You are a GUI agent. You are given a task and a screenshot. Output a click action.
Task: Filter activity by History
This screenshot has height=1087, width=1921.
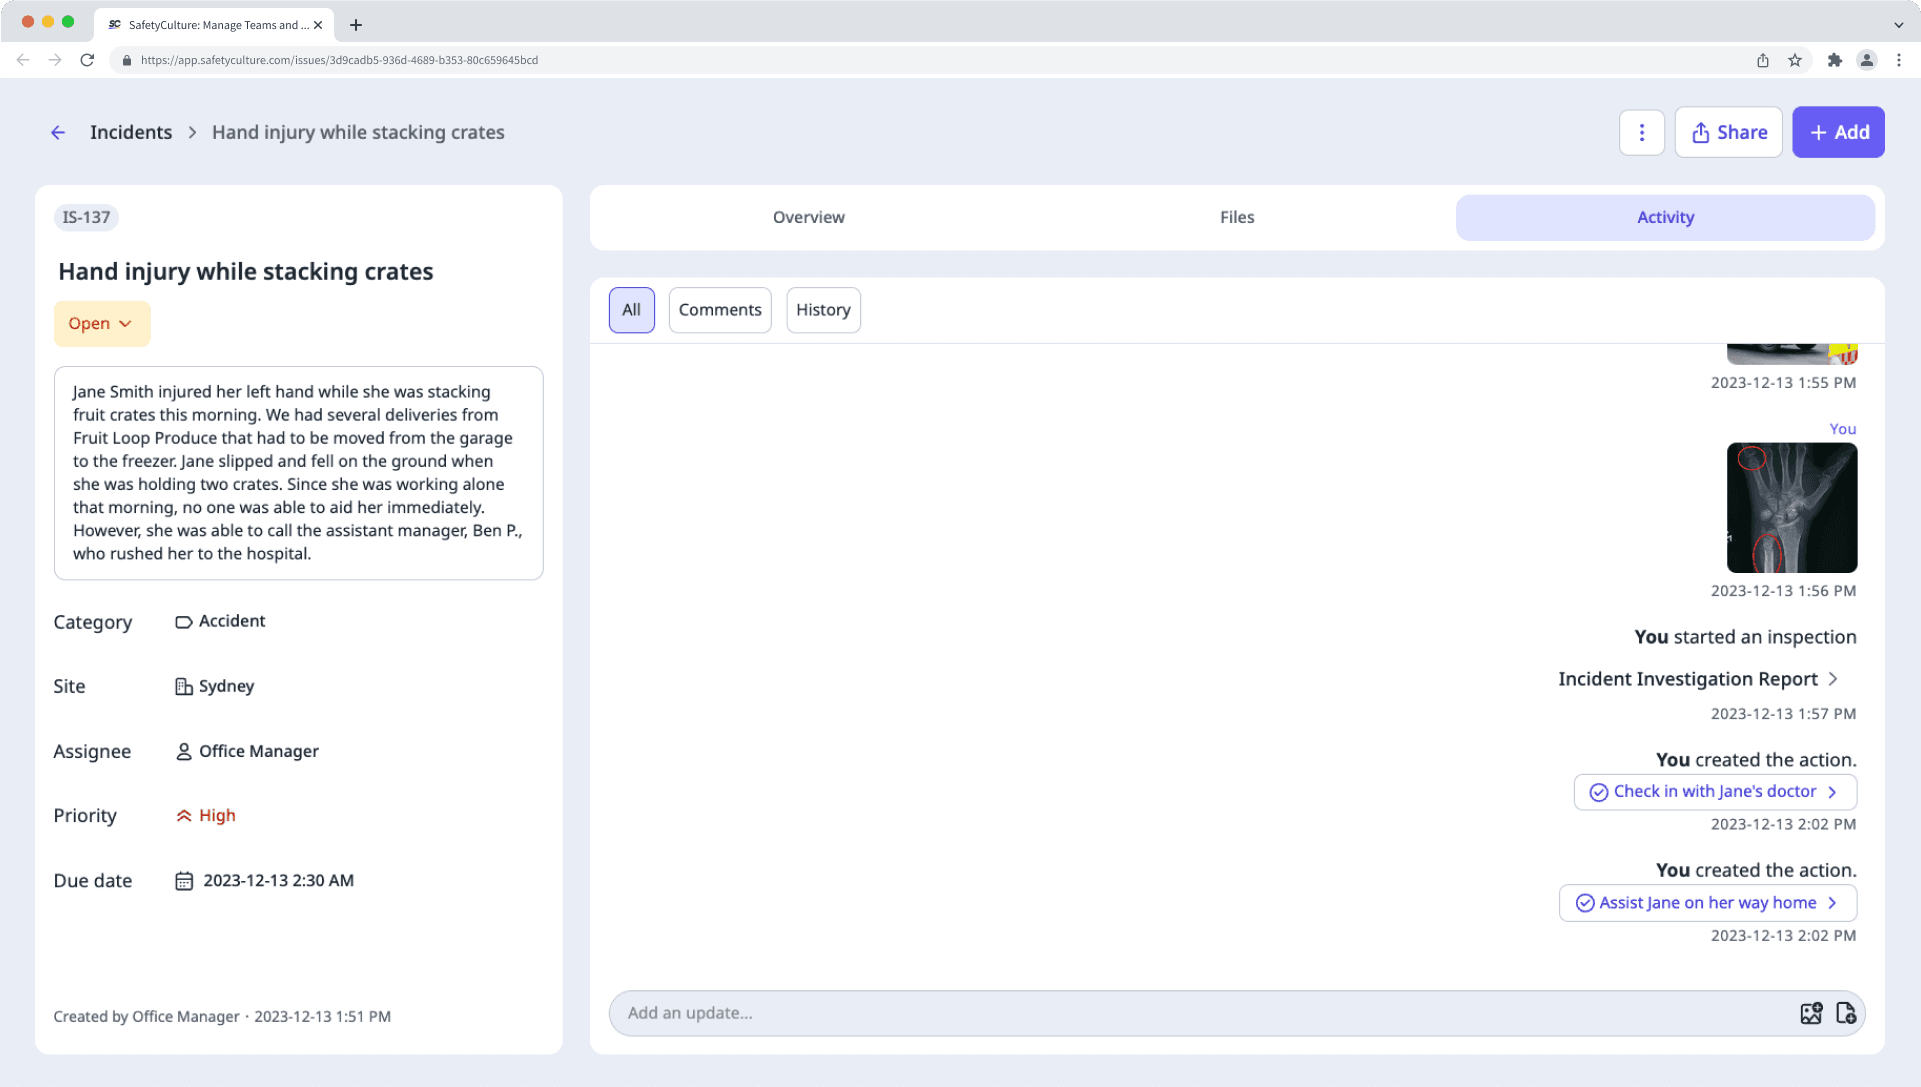point(822,310)
